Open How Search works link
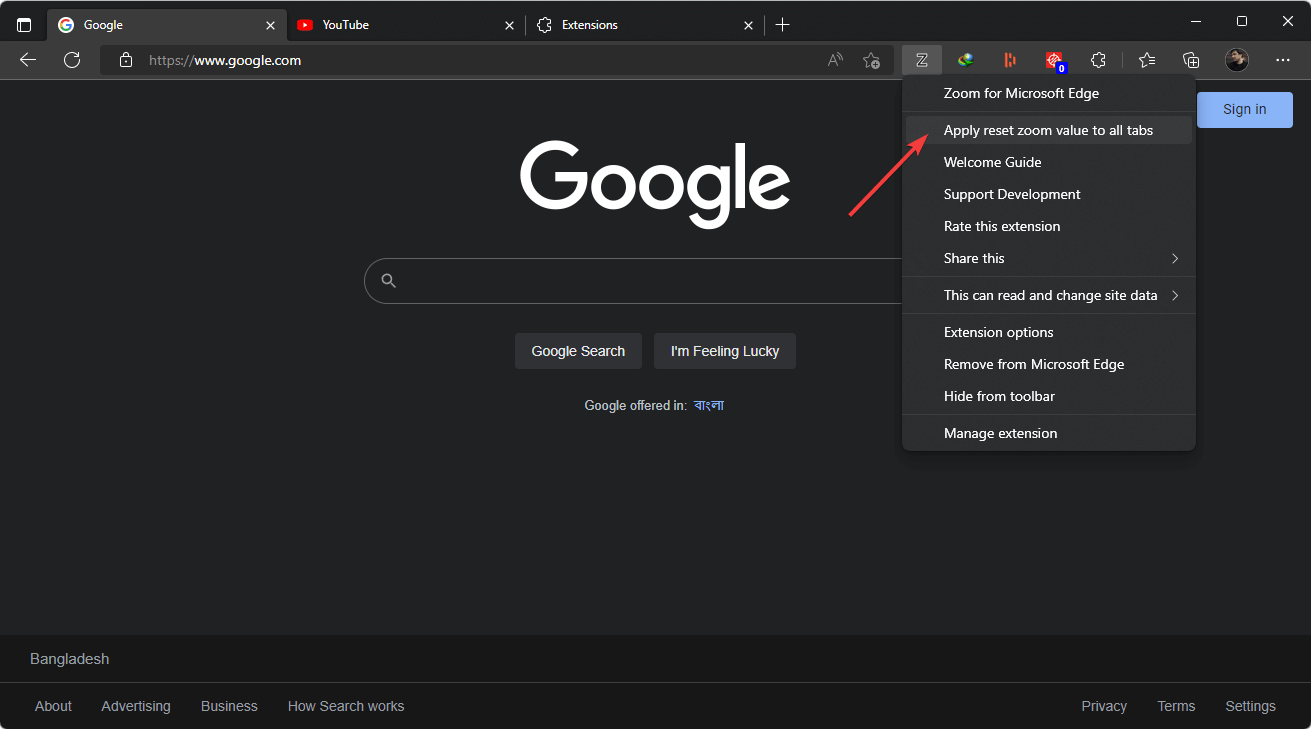The width and height of the screenshot is (1311, 729). (x=346, y=706)
